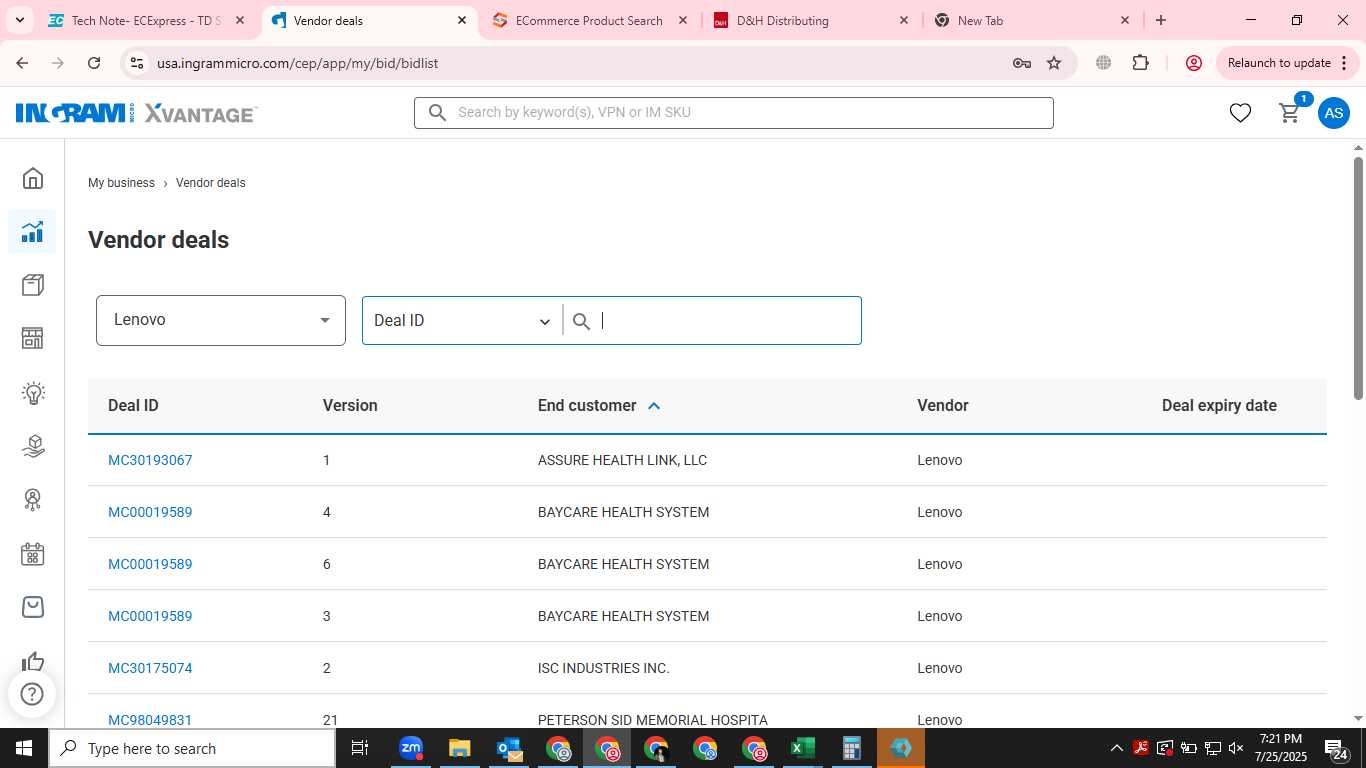Open Excel from the taskbar

802,748
